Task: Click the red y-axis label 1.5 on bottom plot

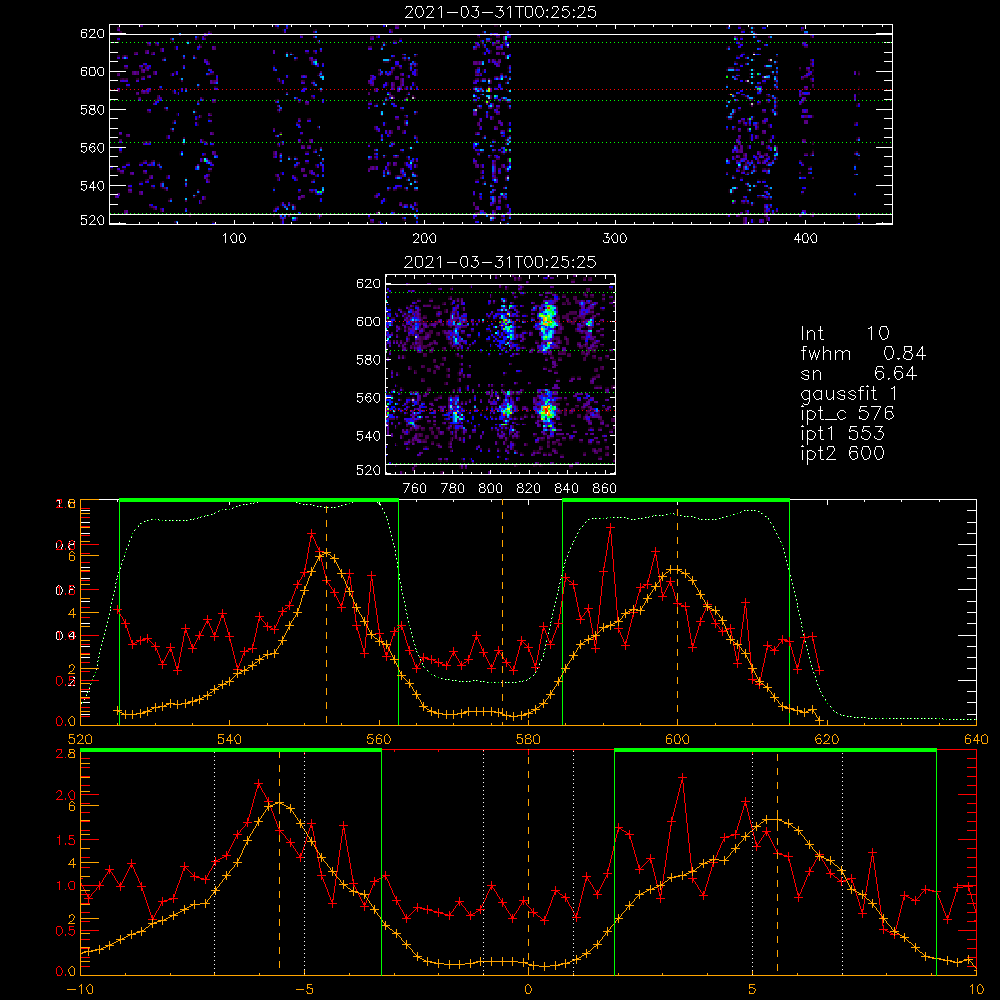Action: click(66, 840)
